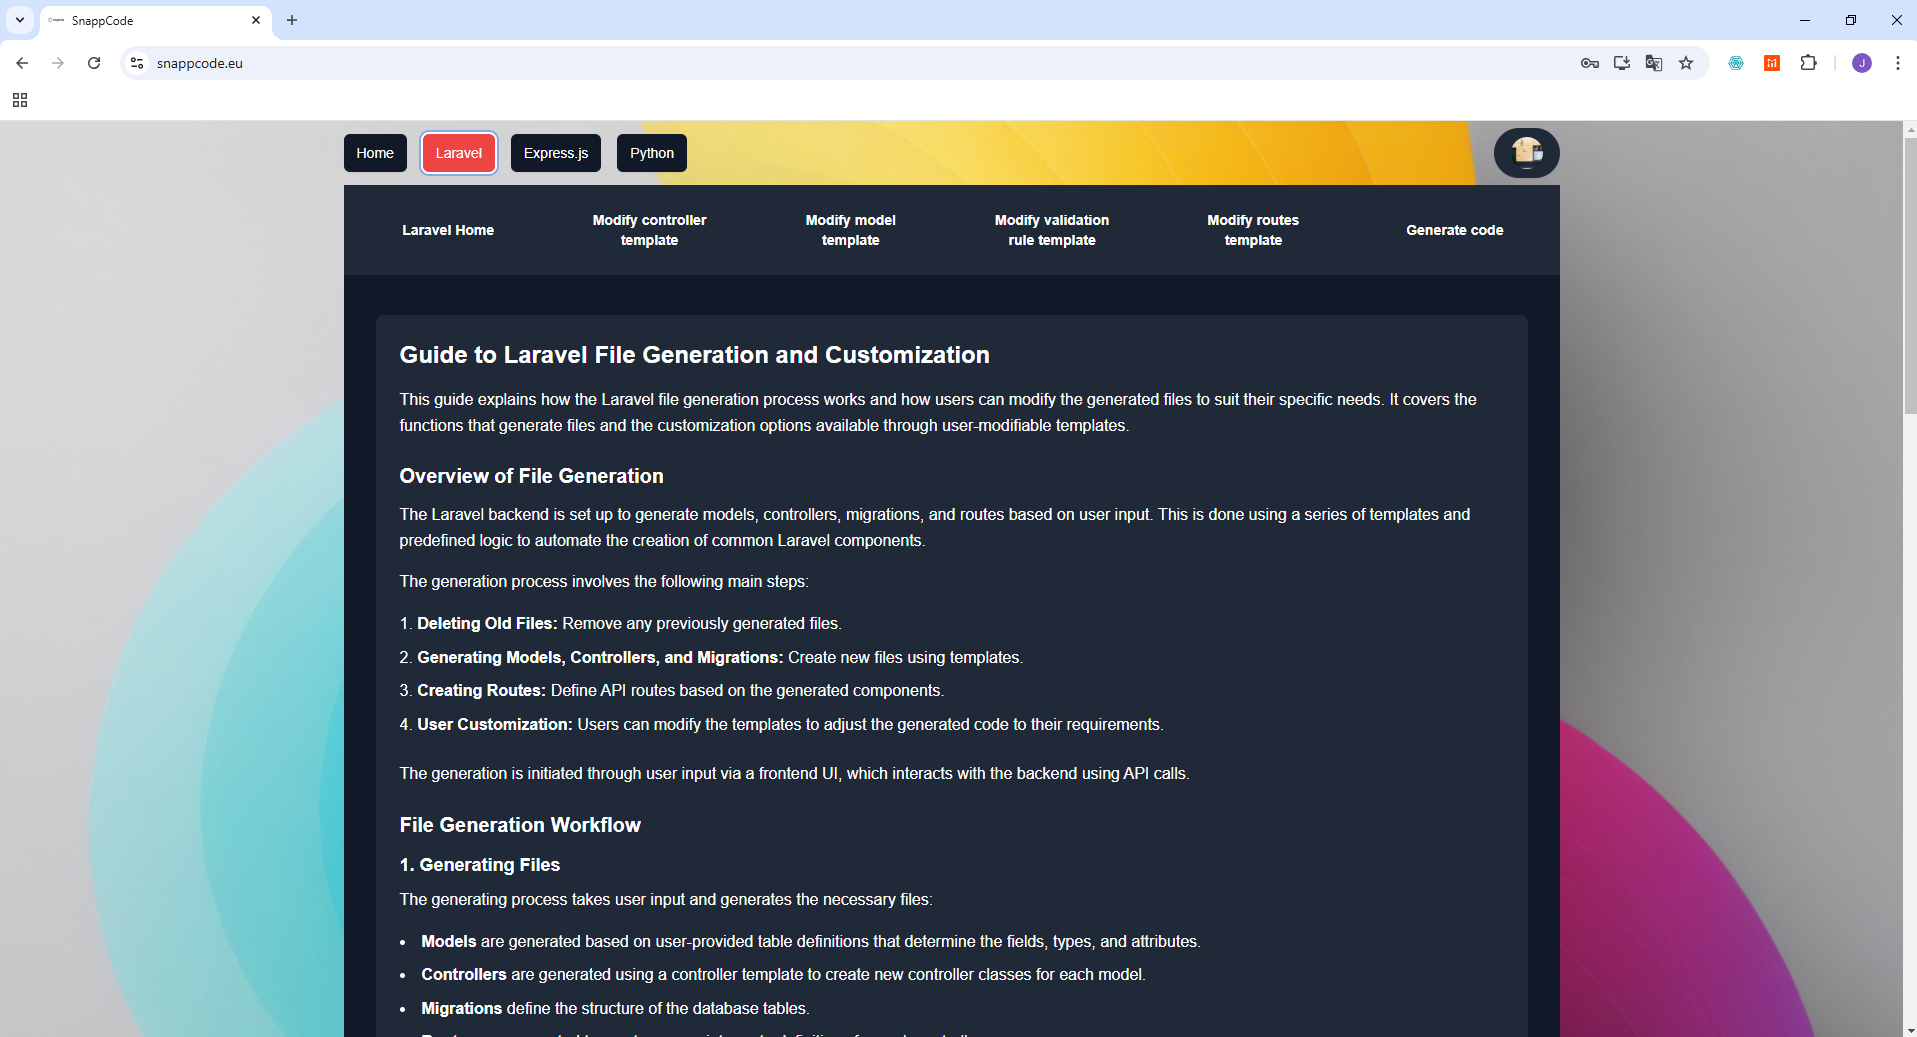Screen dimensions: 1917x1037
Task: Click the install app icon
Action: click(1622, 63)
